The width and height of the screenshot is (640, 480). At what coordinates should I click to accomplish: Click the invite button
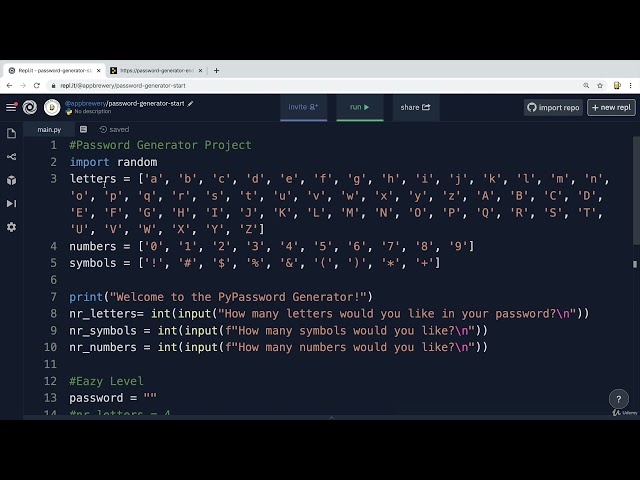tap(303, 107)
